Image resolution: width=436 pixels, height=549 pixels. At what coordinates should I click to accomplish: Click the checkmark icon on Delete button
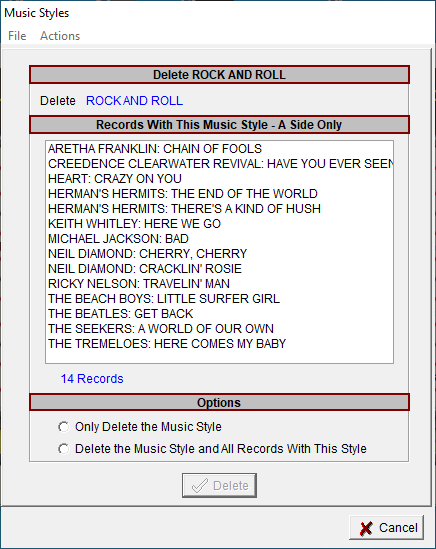click(x=200, y=486)
